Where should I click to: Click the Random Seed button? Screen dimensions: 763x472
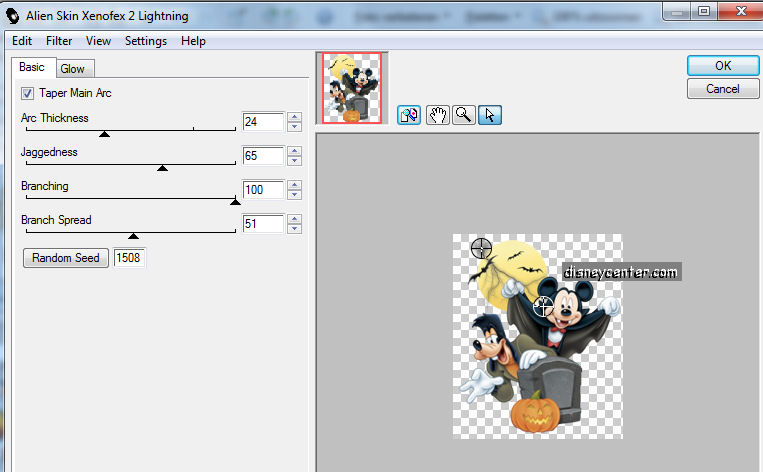click(66, 258)
